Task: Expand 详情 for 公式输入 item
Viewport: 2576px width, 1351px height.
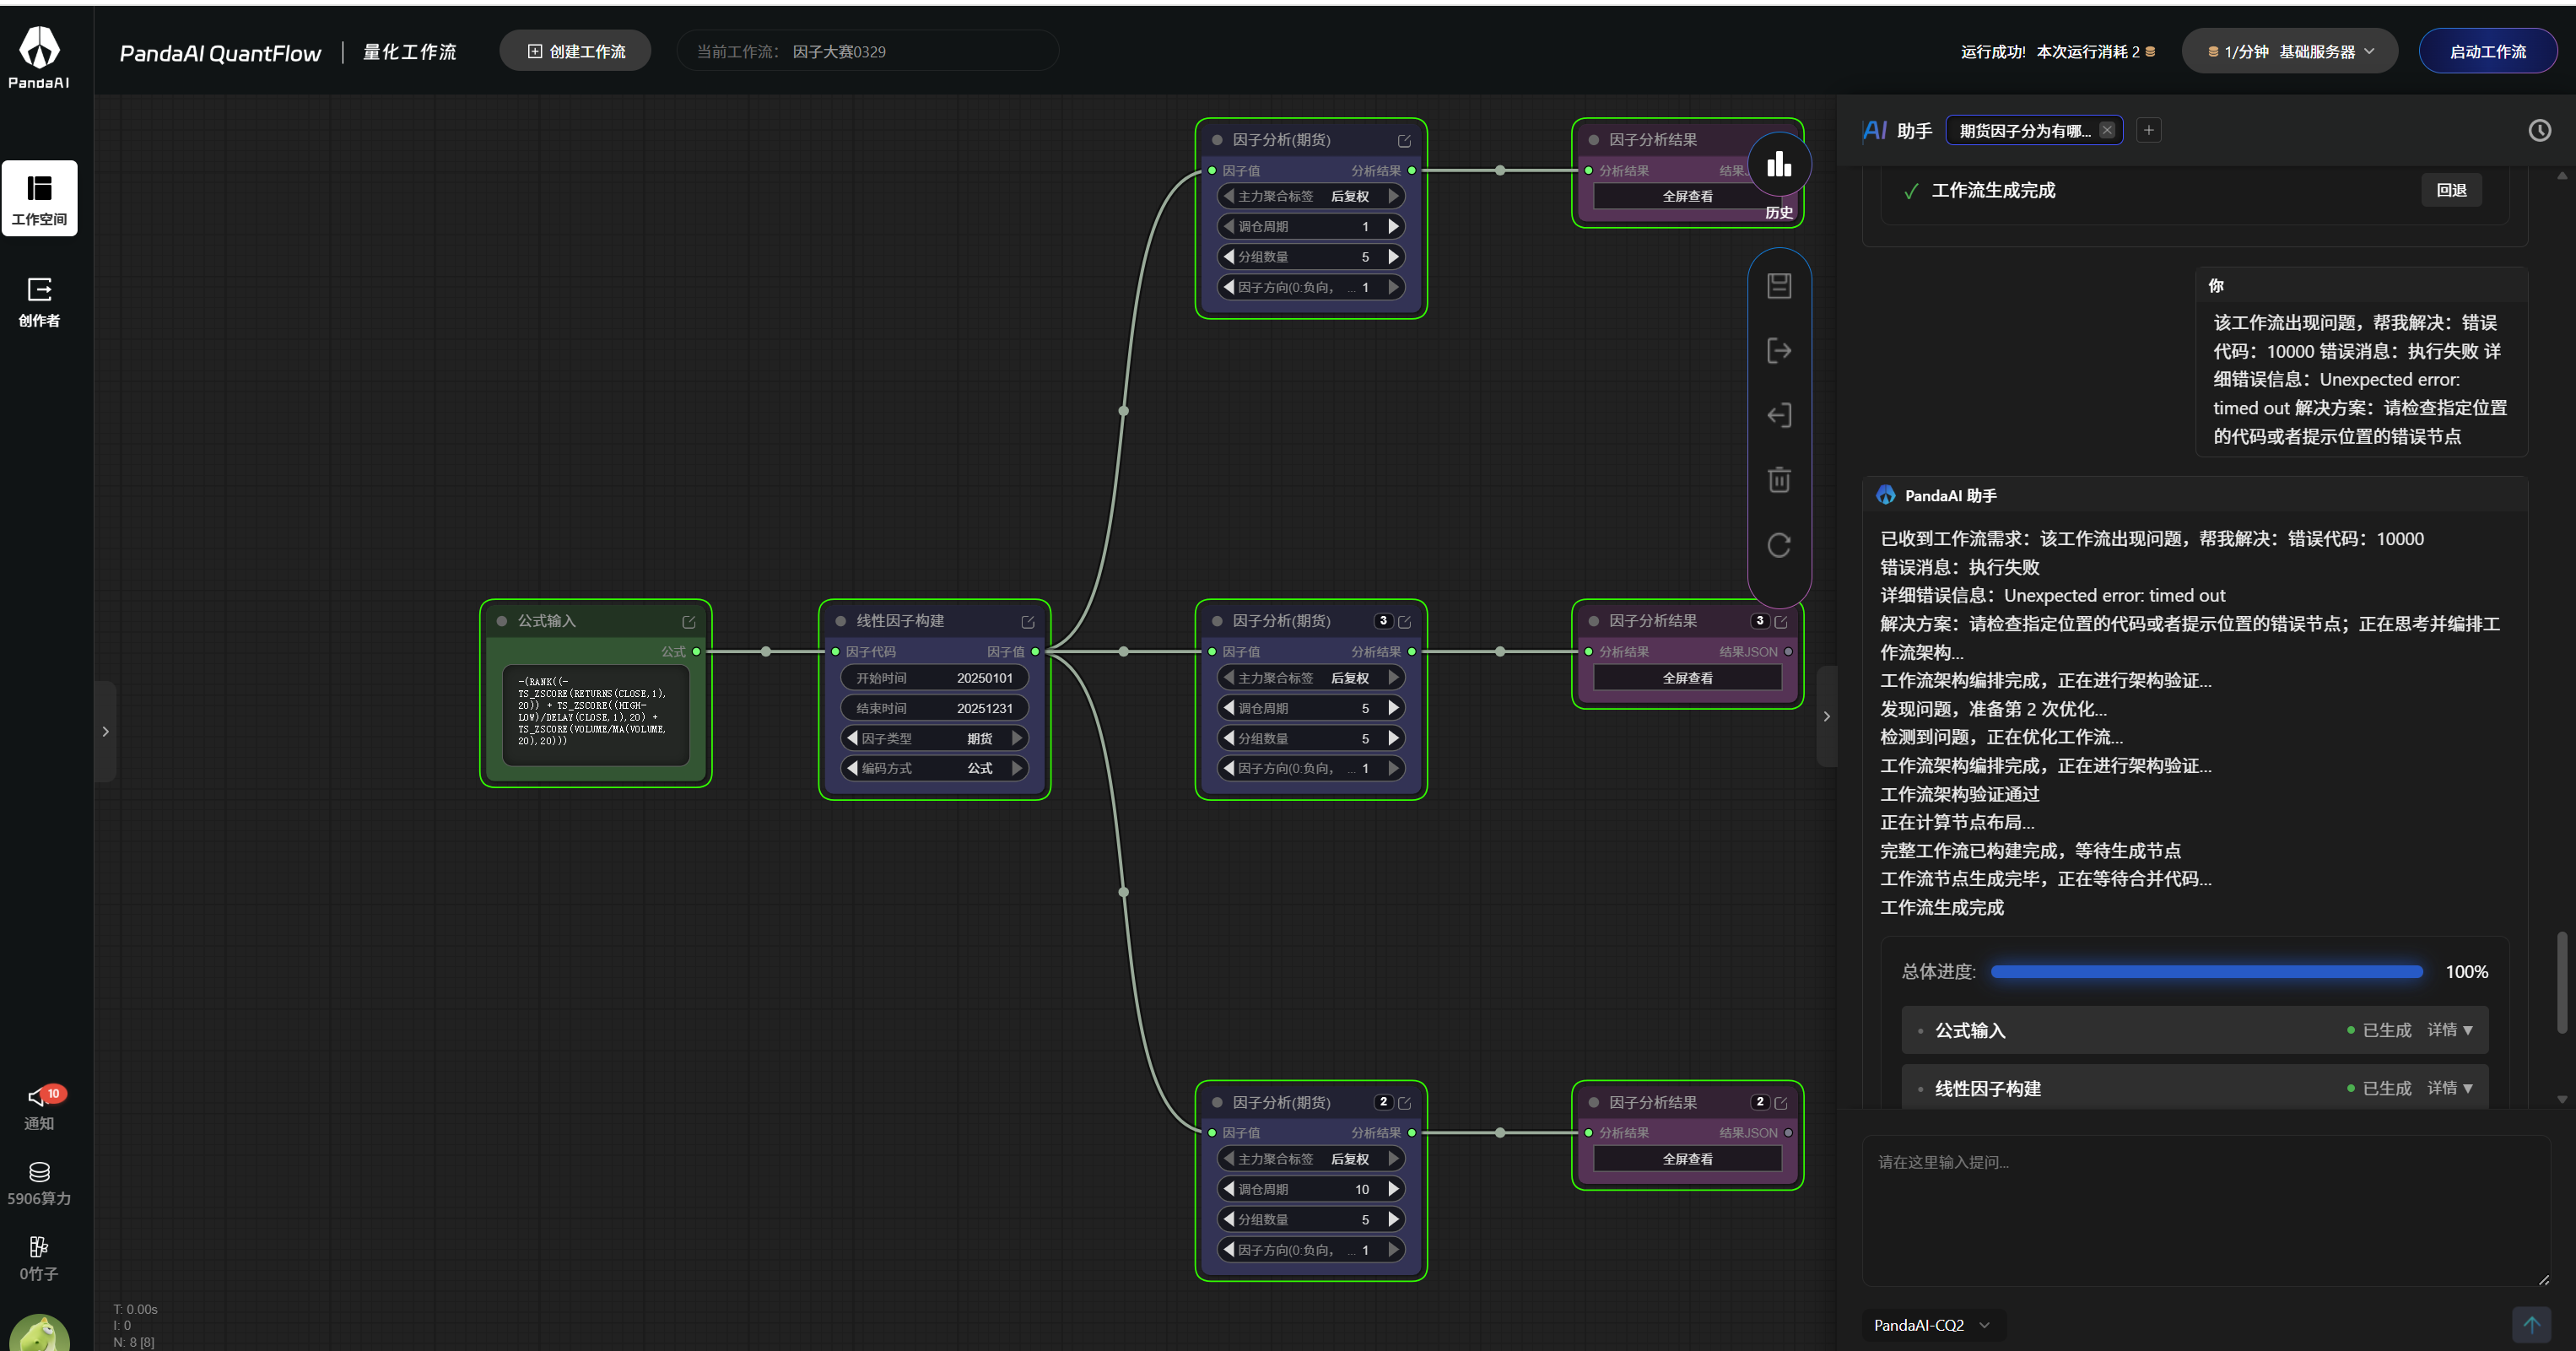Action: tap(2449, 1030)
